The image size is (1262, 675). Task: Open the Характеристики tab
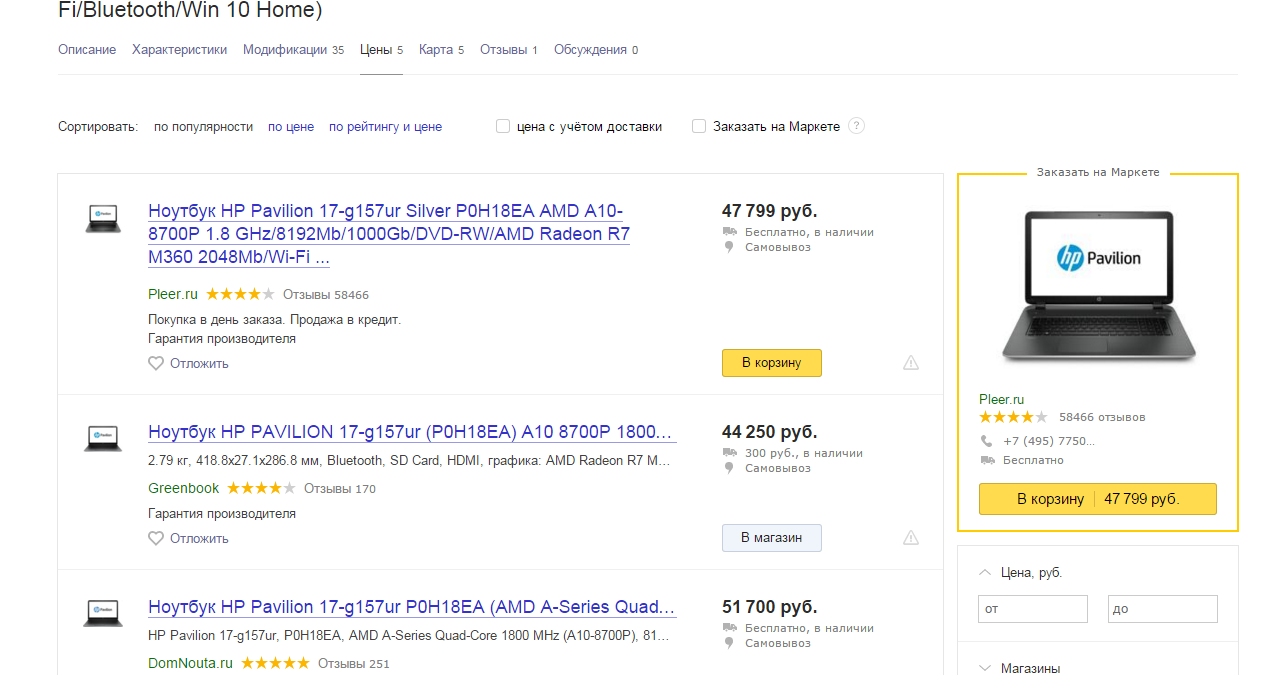(x=179, y=50)
